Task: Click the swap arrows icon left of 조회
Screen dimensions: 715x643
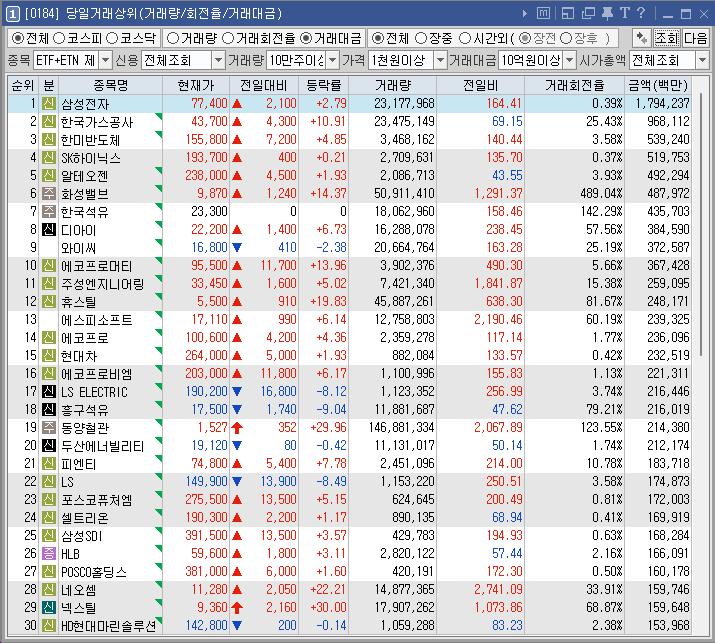Action: point(642,38)
